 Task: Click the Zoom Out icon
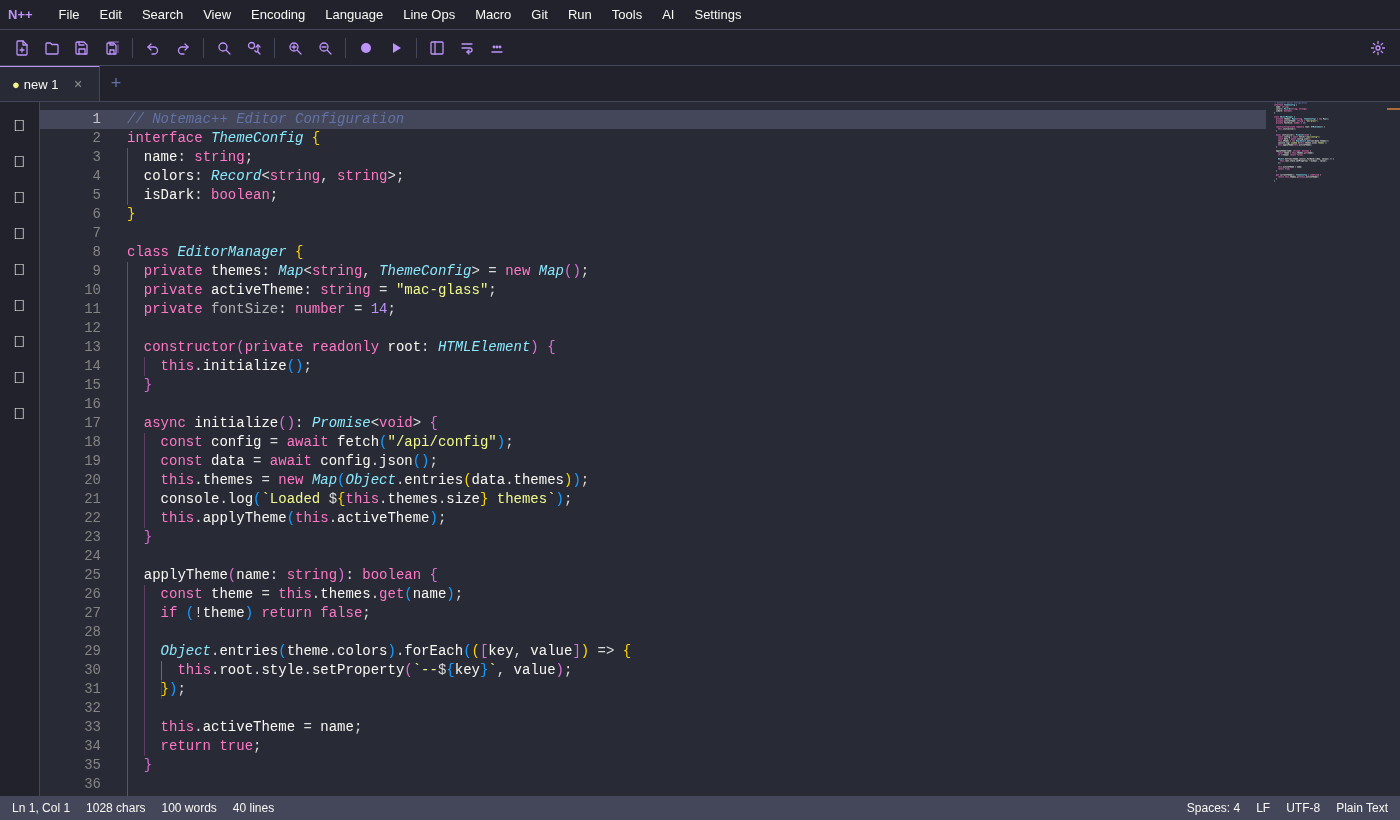pos(325,48)
